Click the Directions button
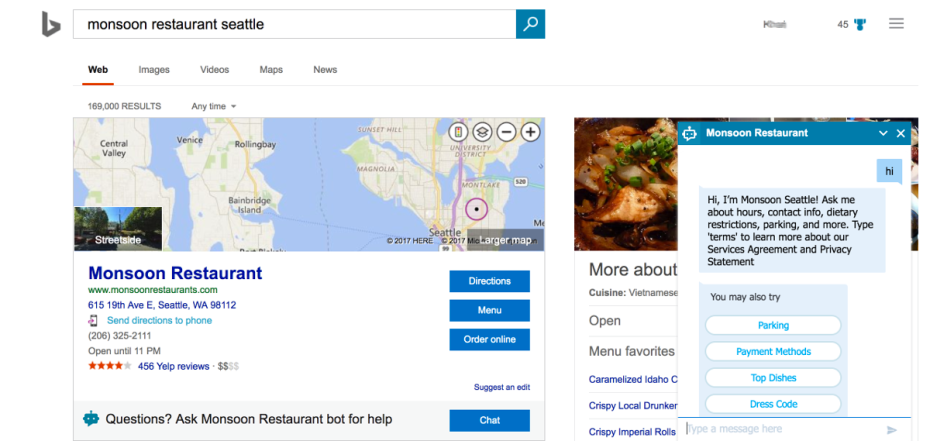 pos(489,281)
